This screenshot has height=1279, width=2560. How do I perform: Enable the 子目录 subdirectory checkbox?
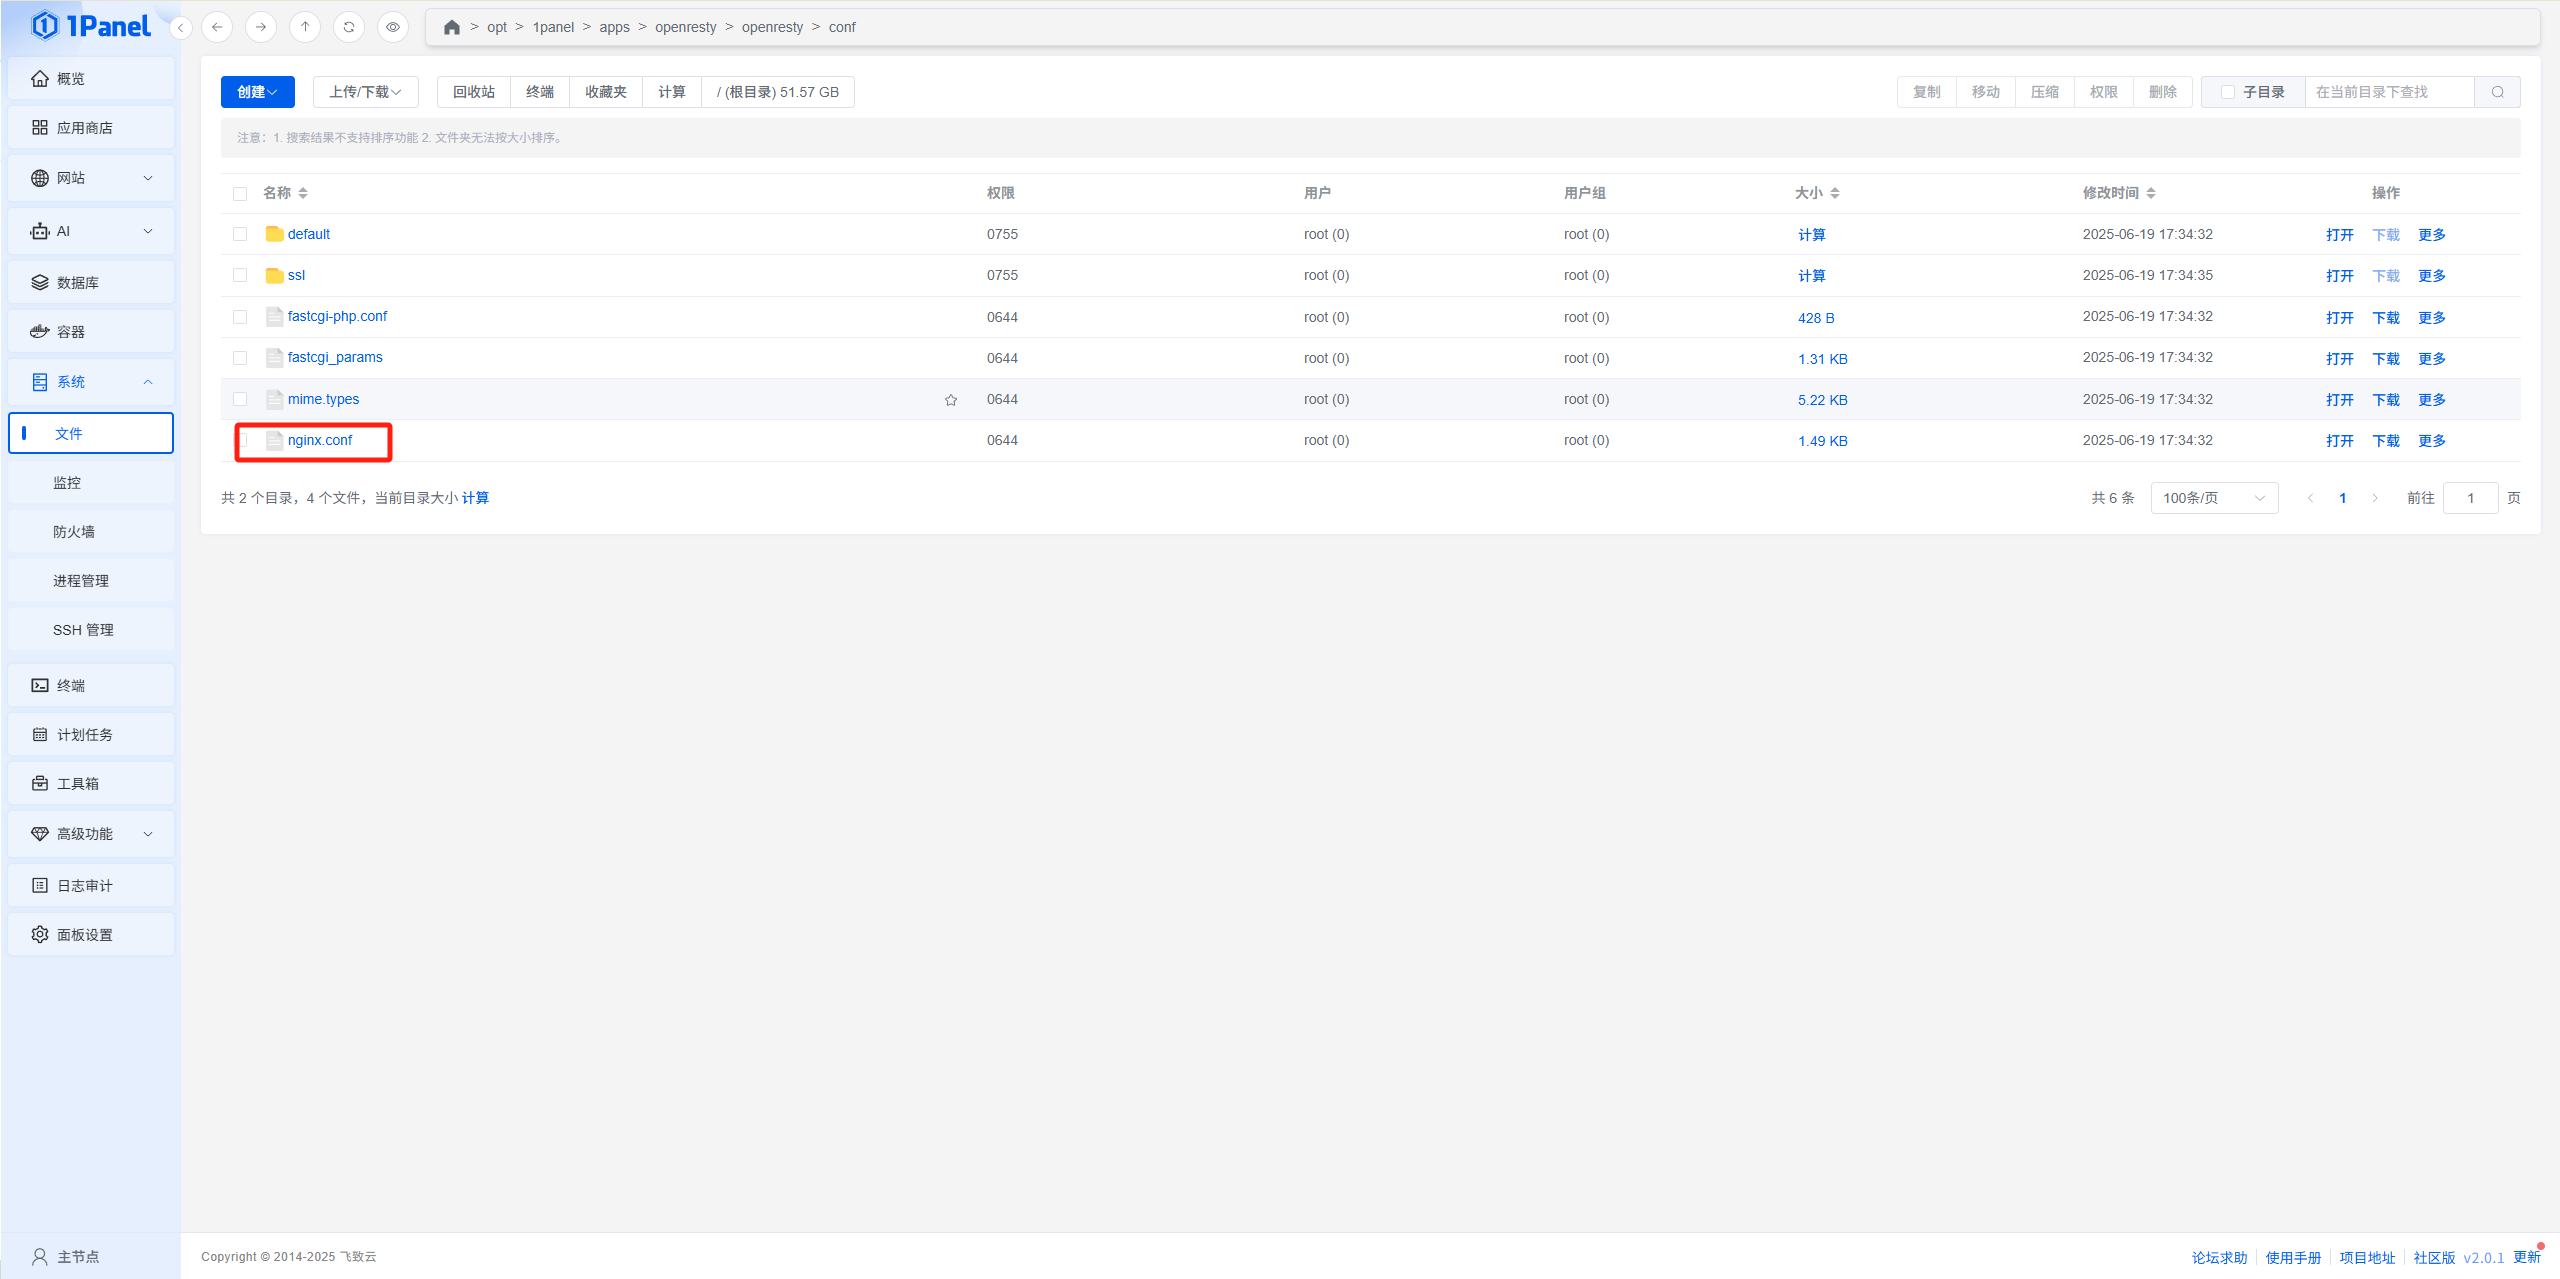pos(2228,92)
